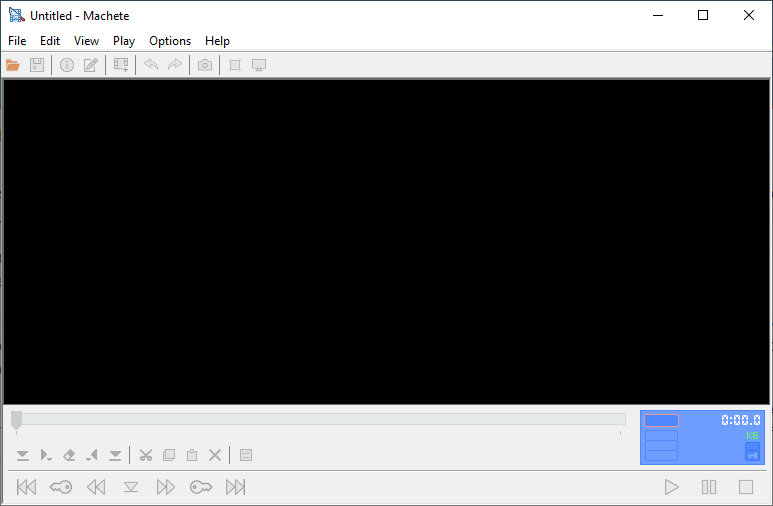Click the insert video file filmstrip icon
Screen dimensions: 773x506
pos(121,65)
